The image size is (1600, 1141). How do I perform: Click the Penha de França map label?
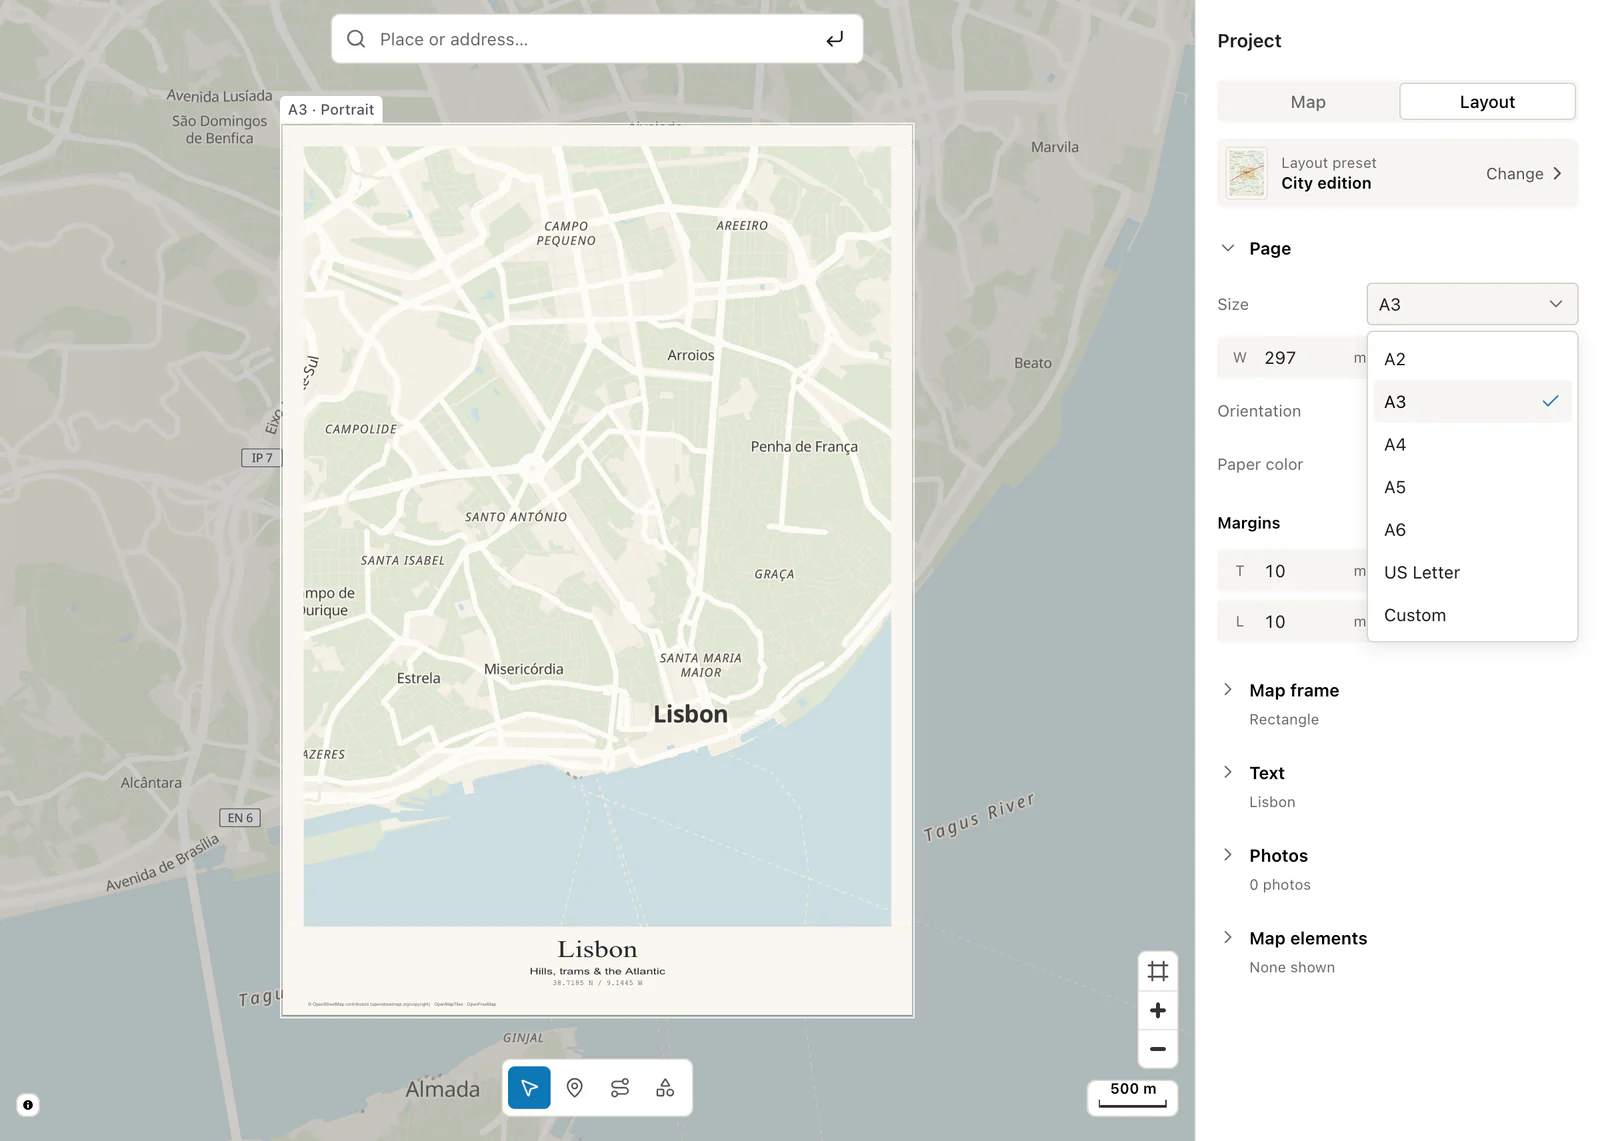click(x=804, y=447)
